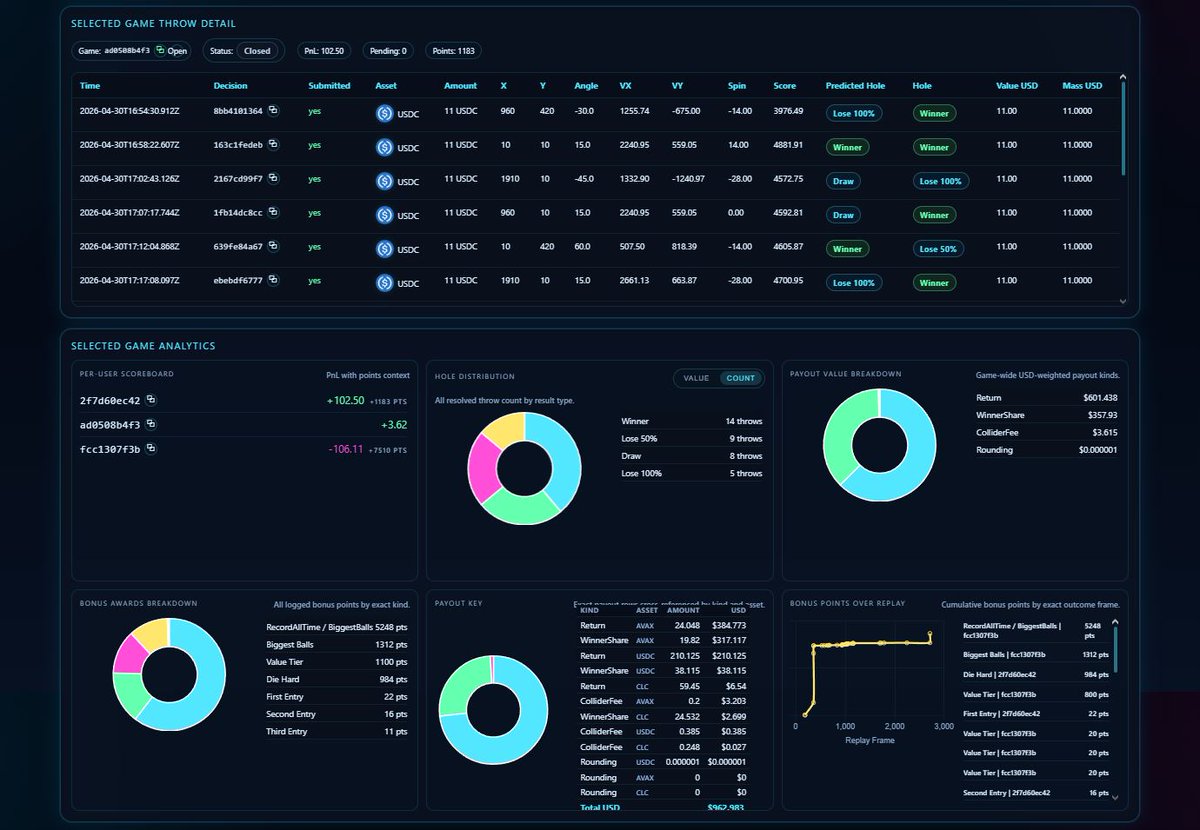The image size is (1200, 830).
Task: Click USDC coin icon in 2167cd99f7 row
Action: (x=384, y=181)
